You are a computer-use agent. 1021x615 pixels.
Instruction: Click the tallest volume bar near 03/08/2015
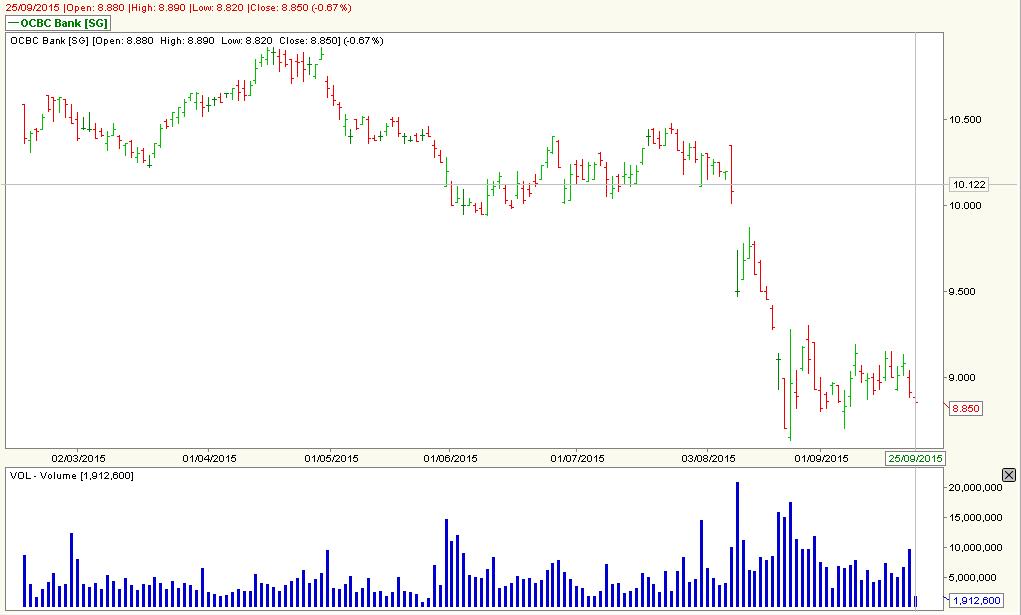point(737,540)
